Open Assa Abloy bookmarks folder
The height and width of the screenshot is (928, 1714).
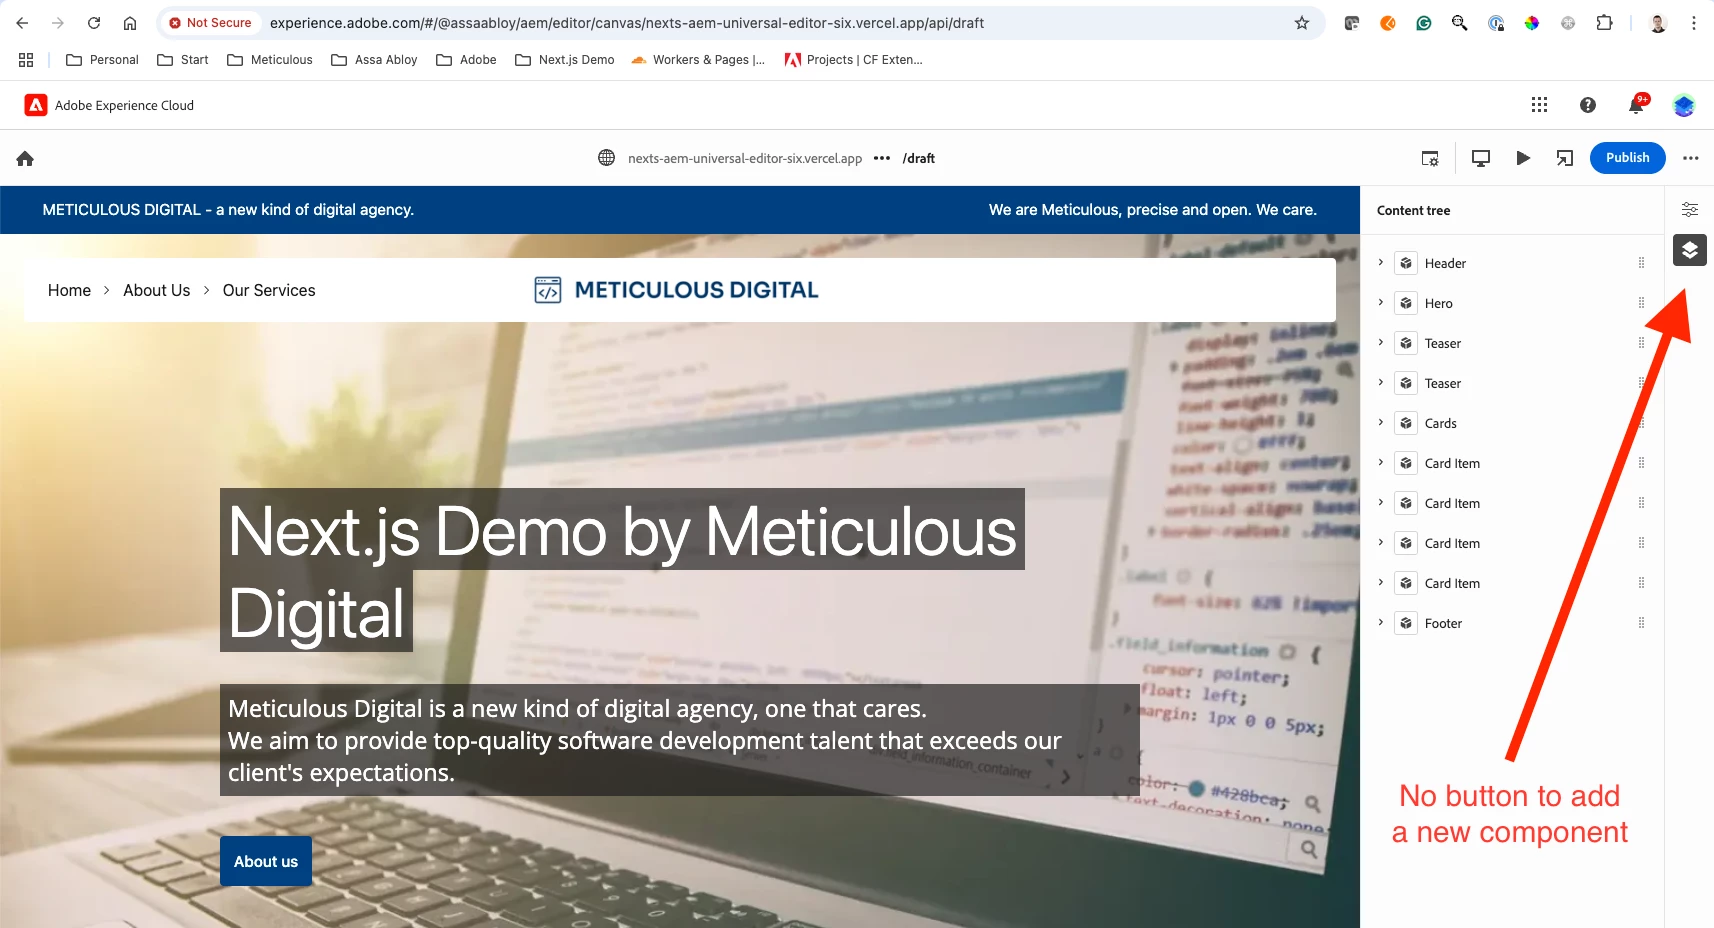click(x=374, y=60)
